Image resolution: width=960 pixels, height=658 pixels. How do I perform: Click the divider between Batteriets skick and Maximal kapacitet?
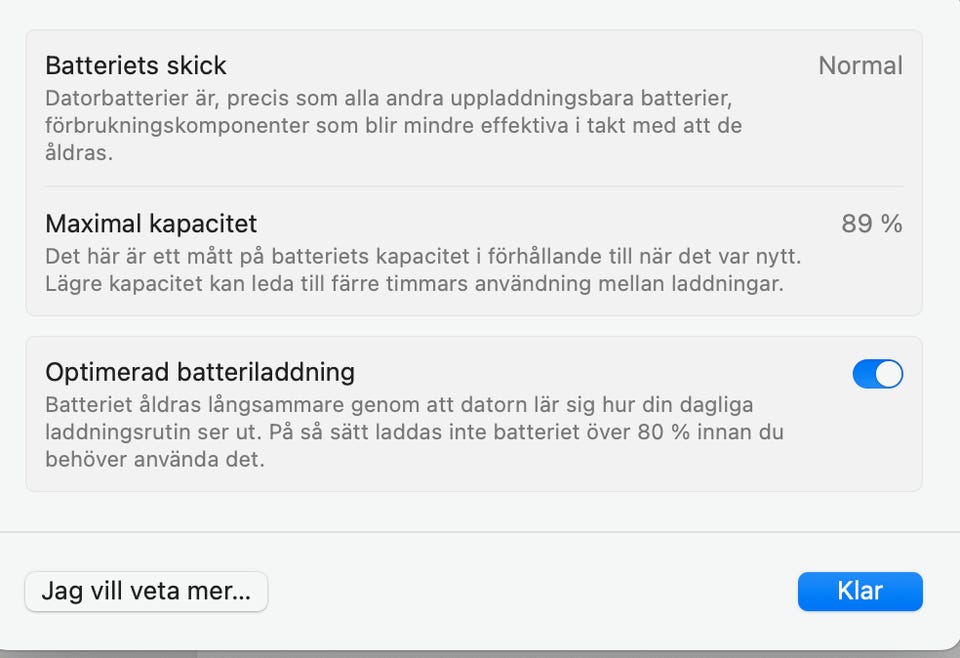click(x=474, y=187)
